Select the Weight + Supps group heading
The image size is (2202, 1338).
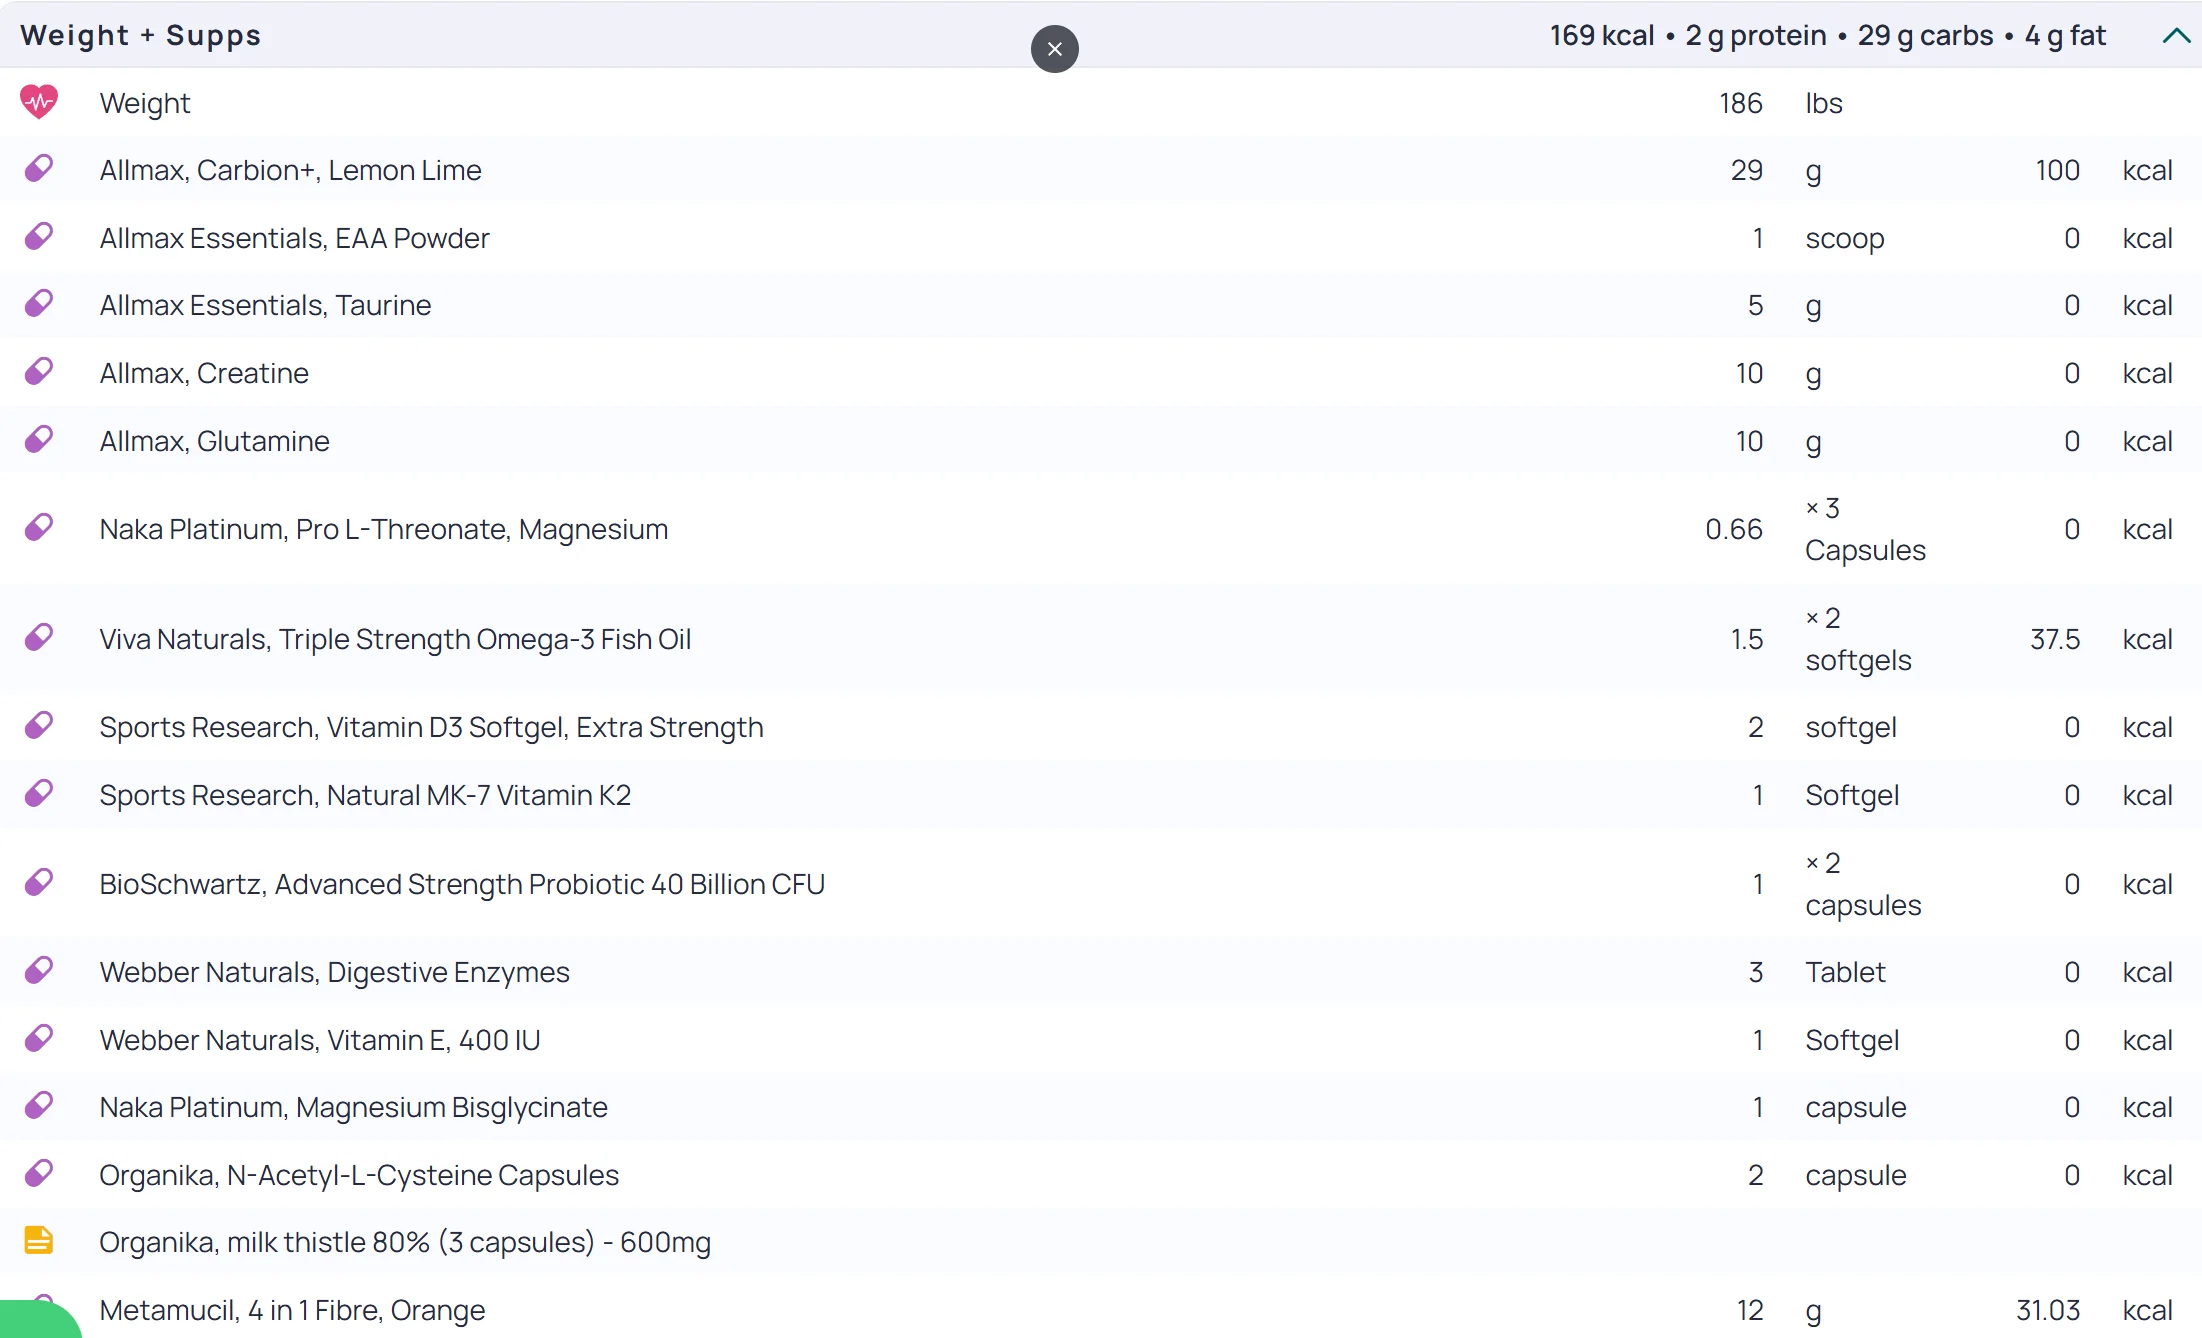tap(140, 35)
